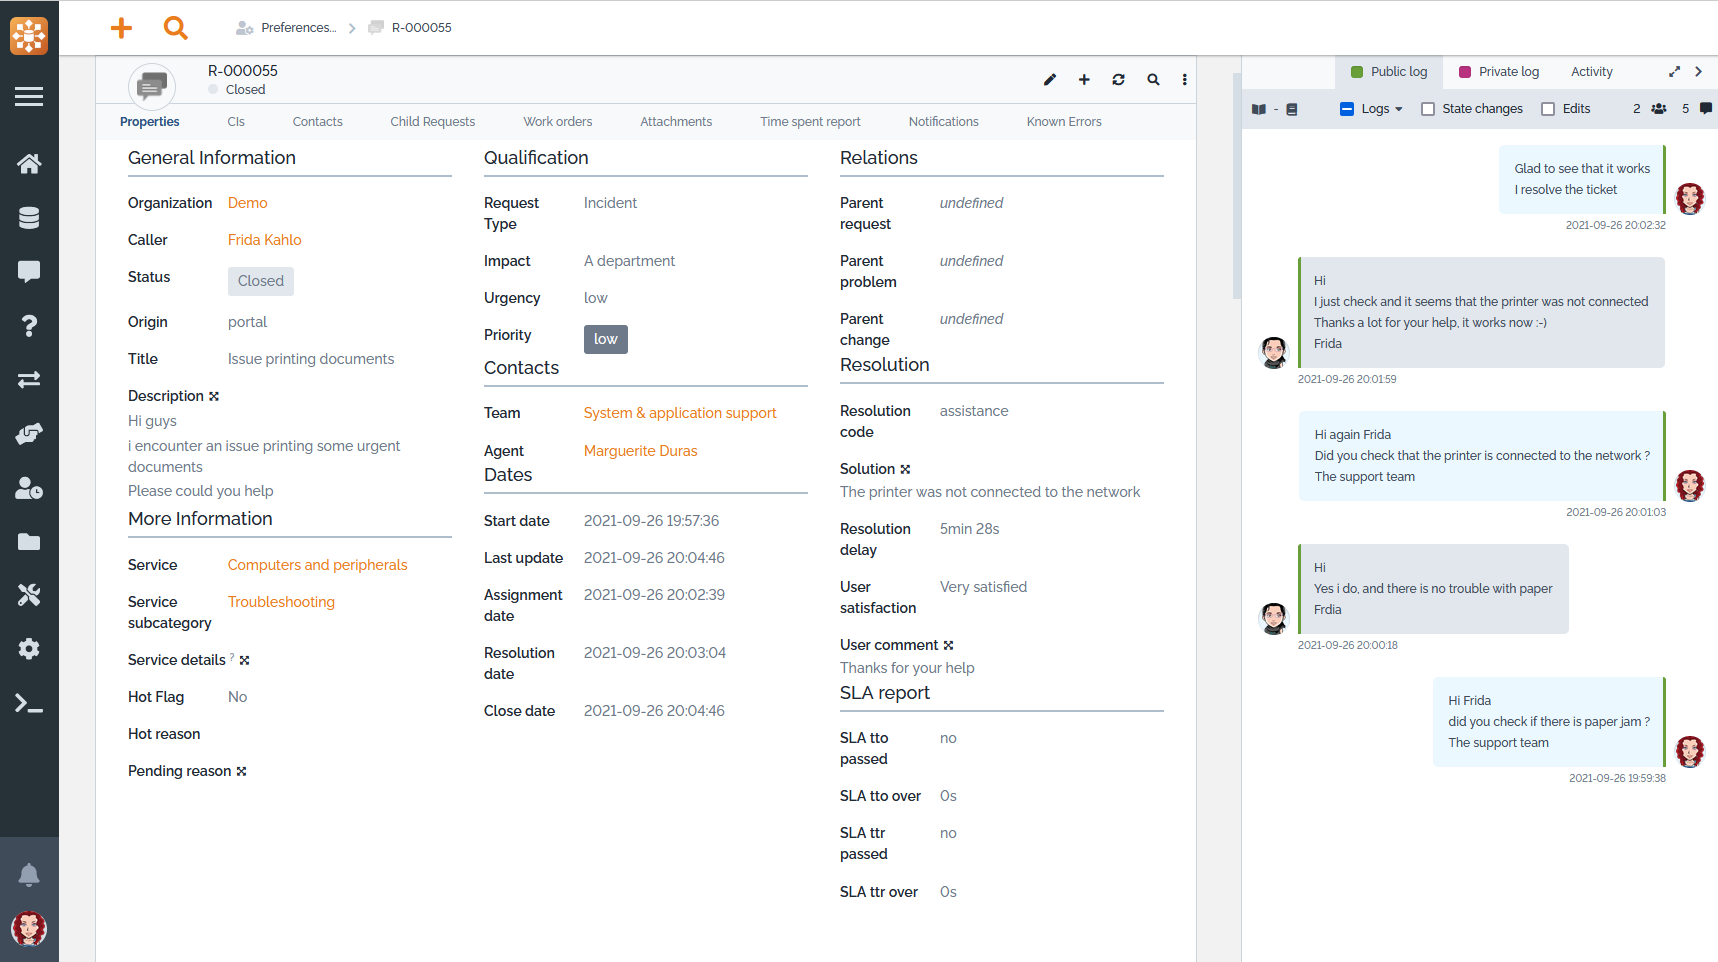The image size is (1718, 962).
Task: Refresh the request with the reload icon
Action: click(1118, 80)
